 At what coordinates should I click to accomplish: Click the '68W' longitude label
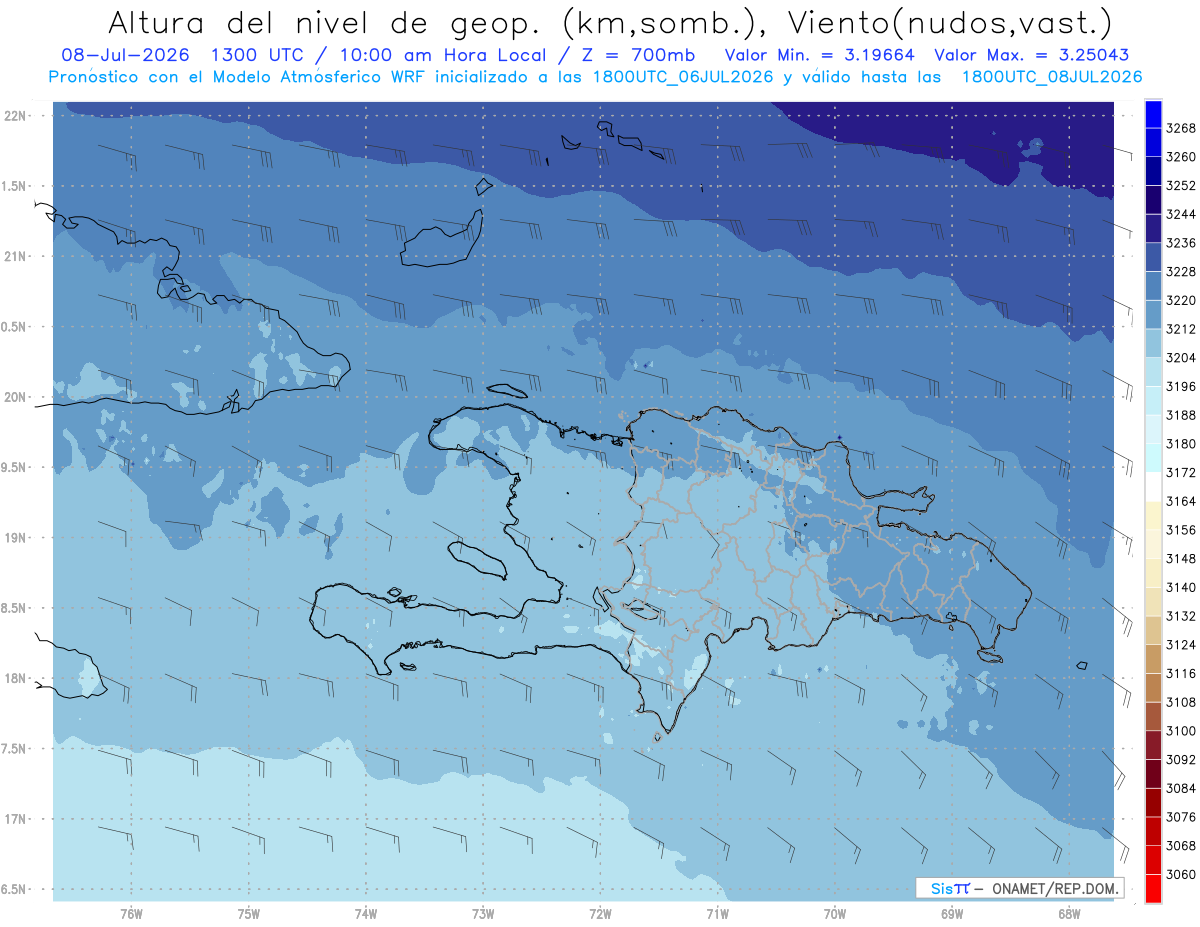point(1069,914)
